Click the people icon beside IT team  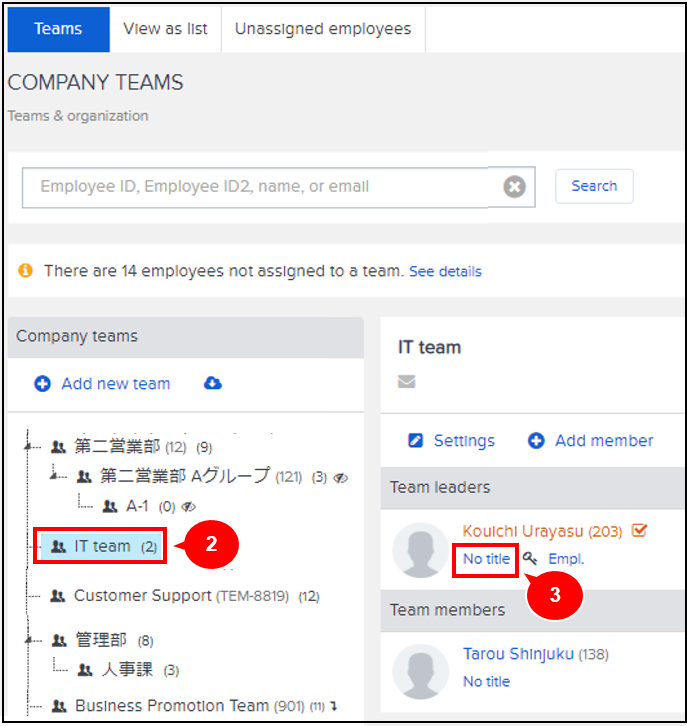(58, 546)
